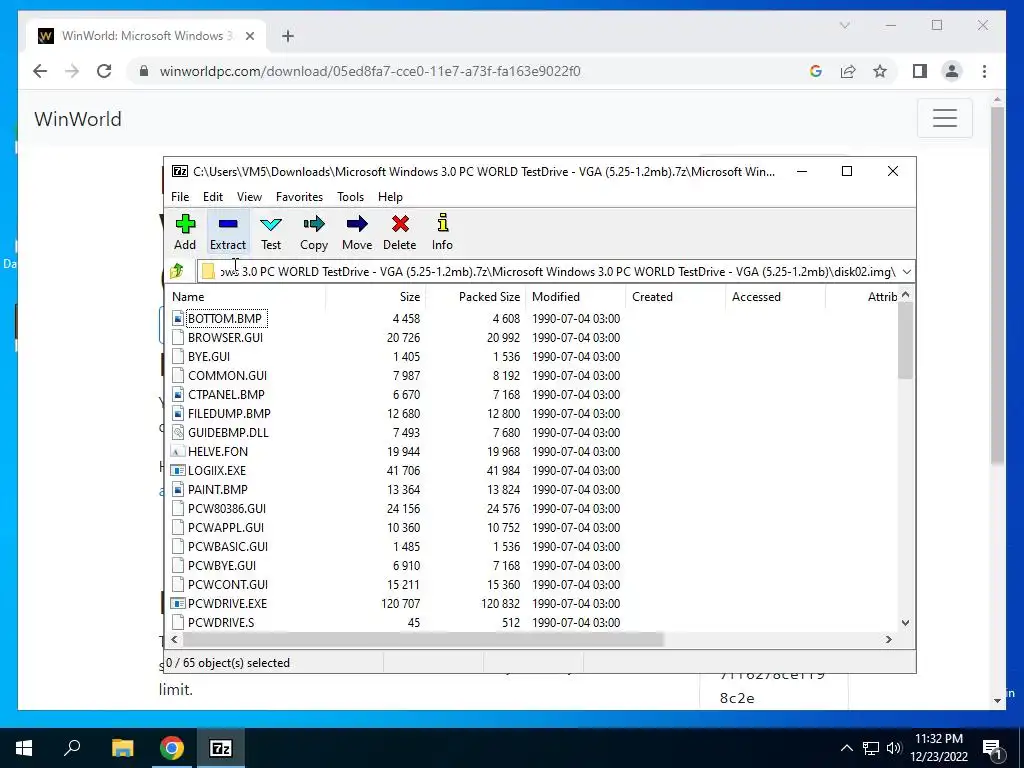Click the PAINT.BMP file icon
The image size is (1024, 768).
click(178, 489)
